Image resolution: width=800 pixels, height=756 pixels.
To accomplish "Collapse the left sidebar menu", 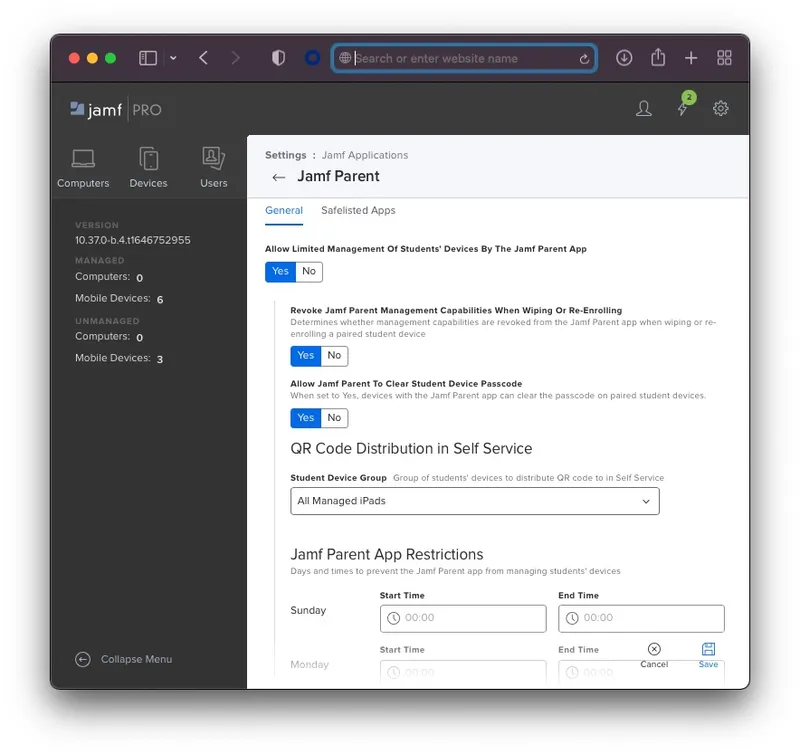I will (x=124, y=659).
